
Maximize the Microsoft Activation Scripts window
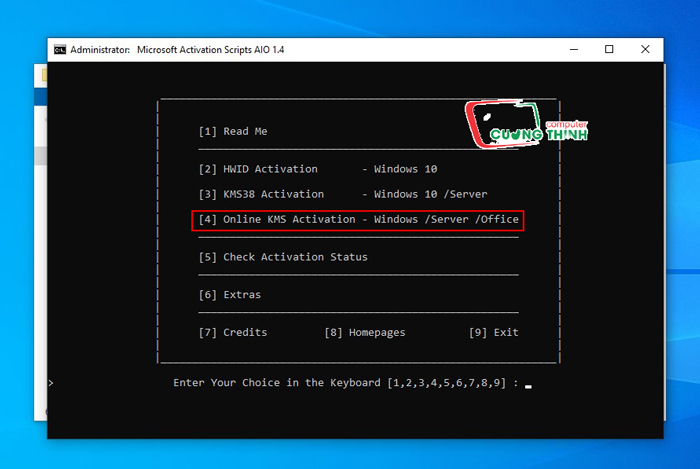tap(609, 50)
